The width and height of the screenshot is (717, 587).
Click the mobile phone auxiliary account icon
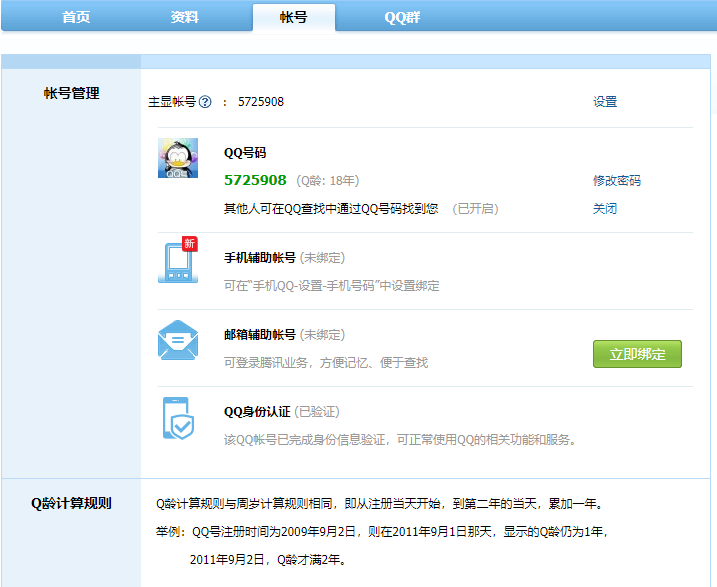[178, 260]
